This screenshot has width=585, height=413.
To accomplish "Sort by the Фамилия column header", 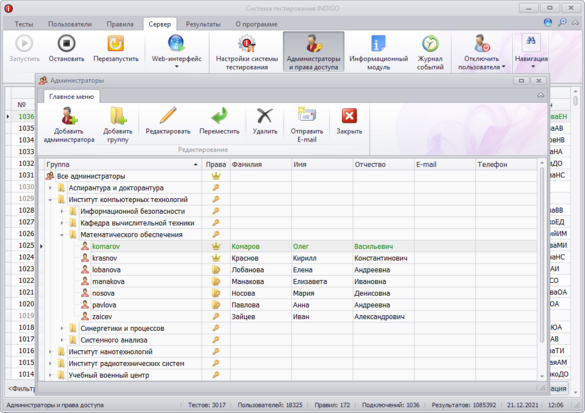I will (261, 165).
